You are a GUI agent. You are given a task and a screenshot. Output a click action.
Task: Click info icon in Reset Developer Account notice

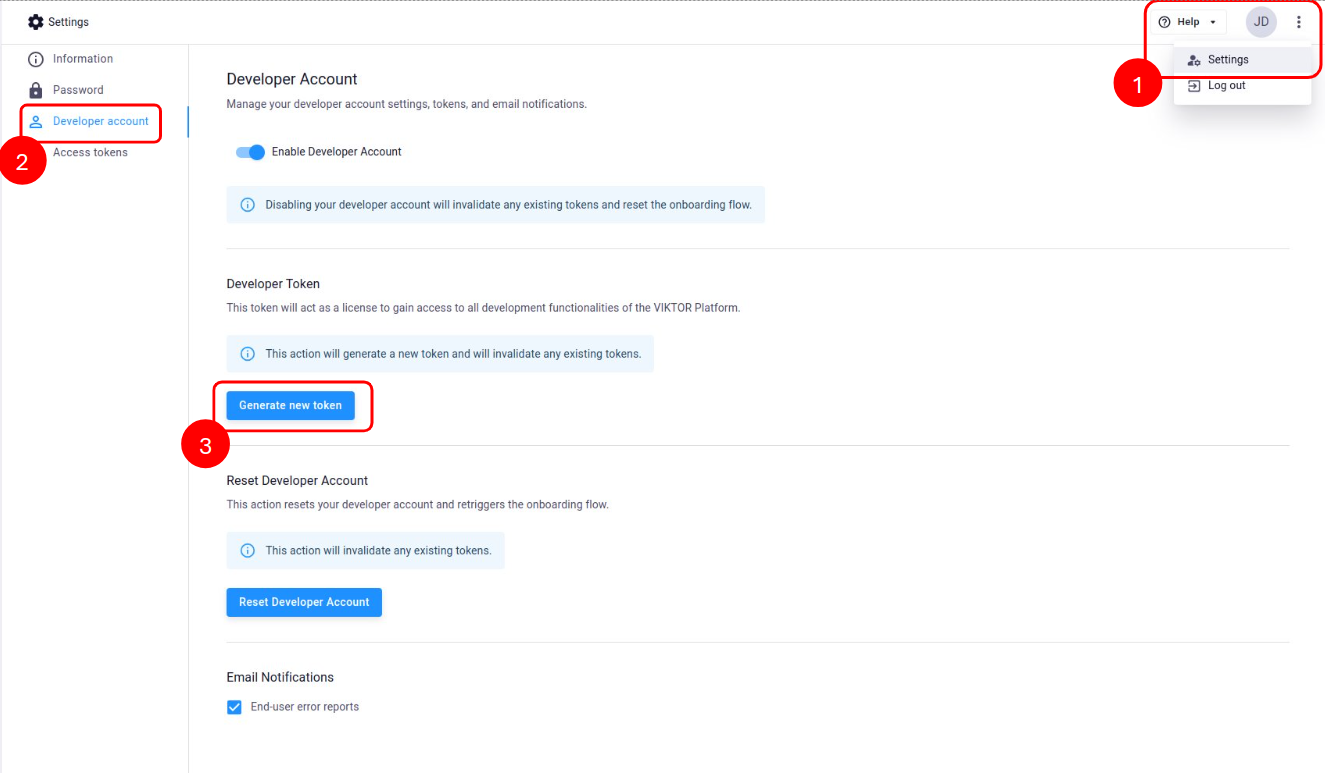(x=248, y=551)
